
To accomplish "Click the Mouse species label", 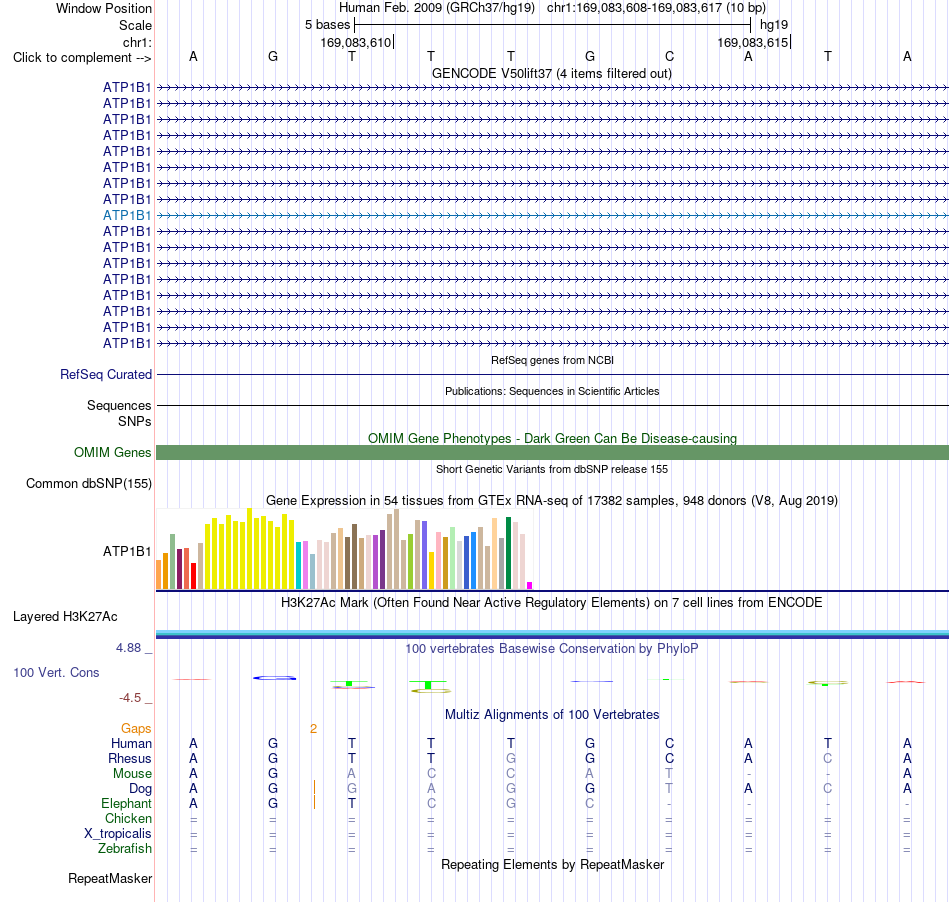I will [132, 774].
